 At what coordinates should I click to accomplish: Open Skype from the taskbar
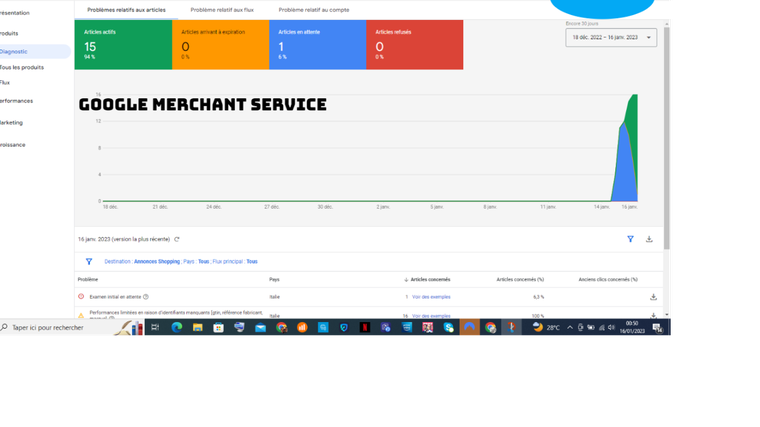click(448, 327)
